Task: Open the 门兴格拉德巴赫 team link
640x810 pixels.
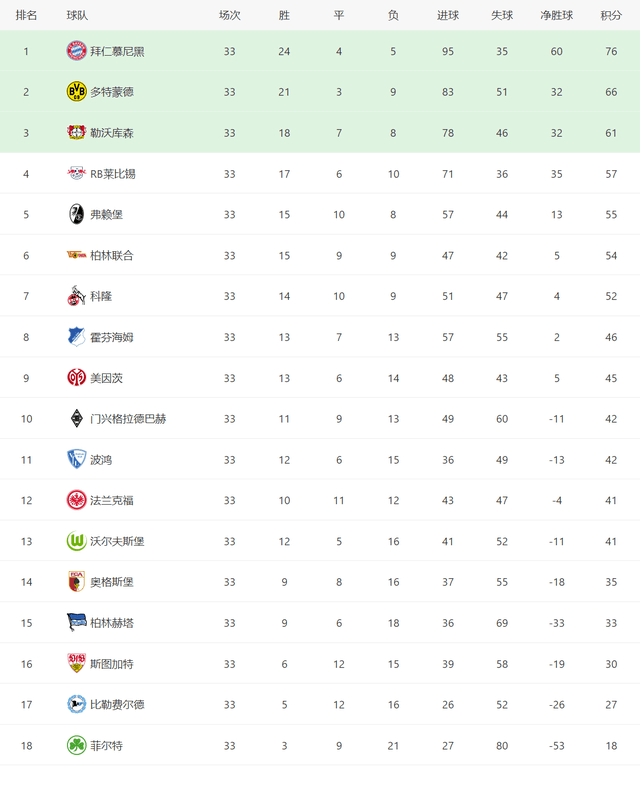Action: pos(128,418)
